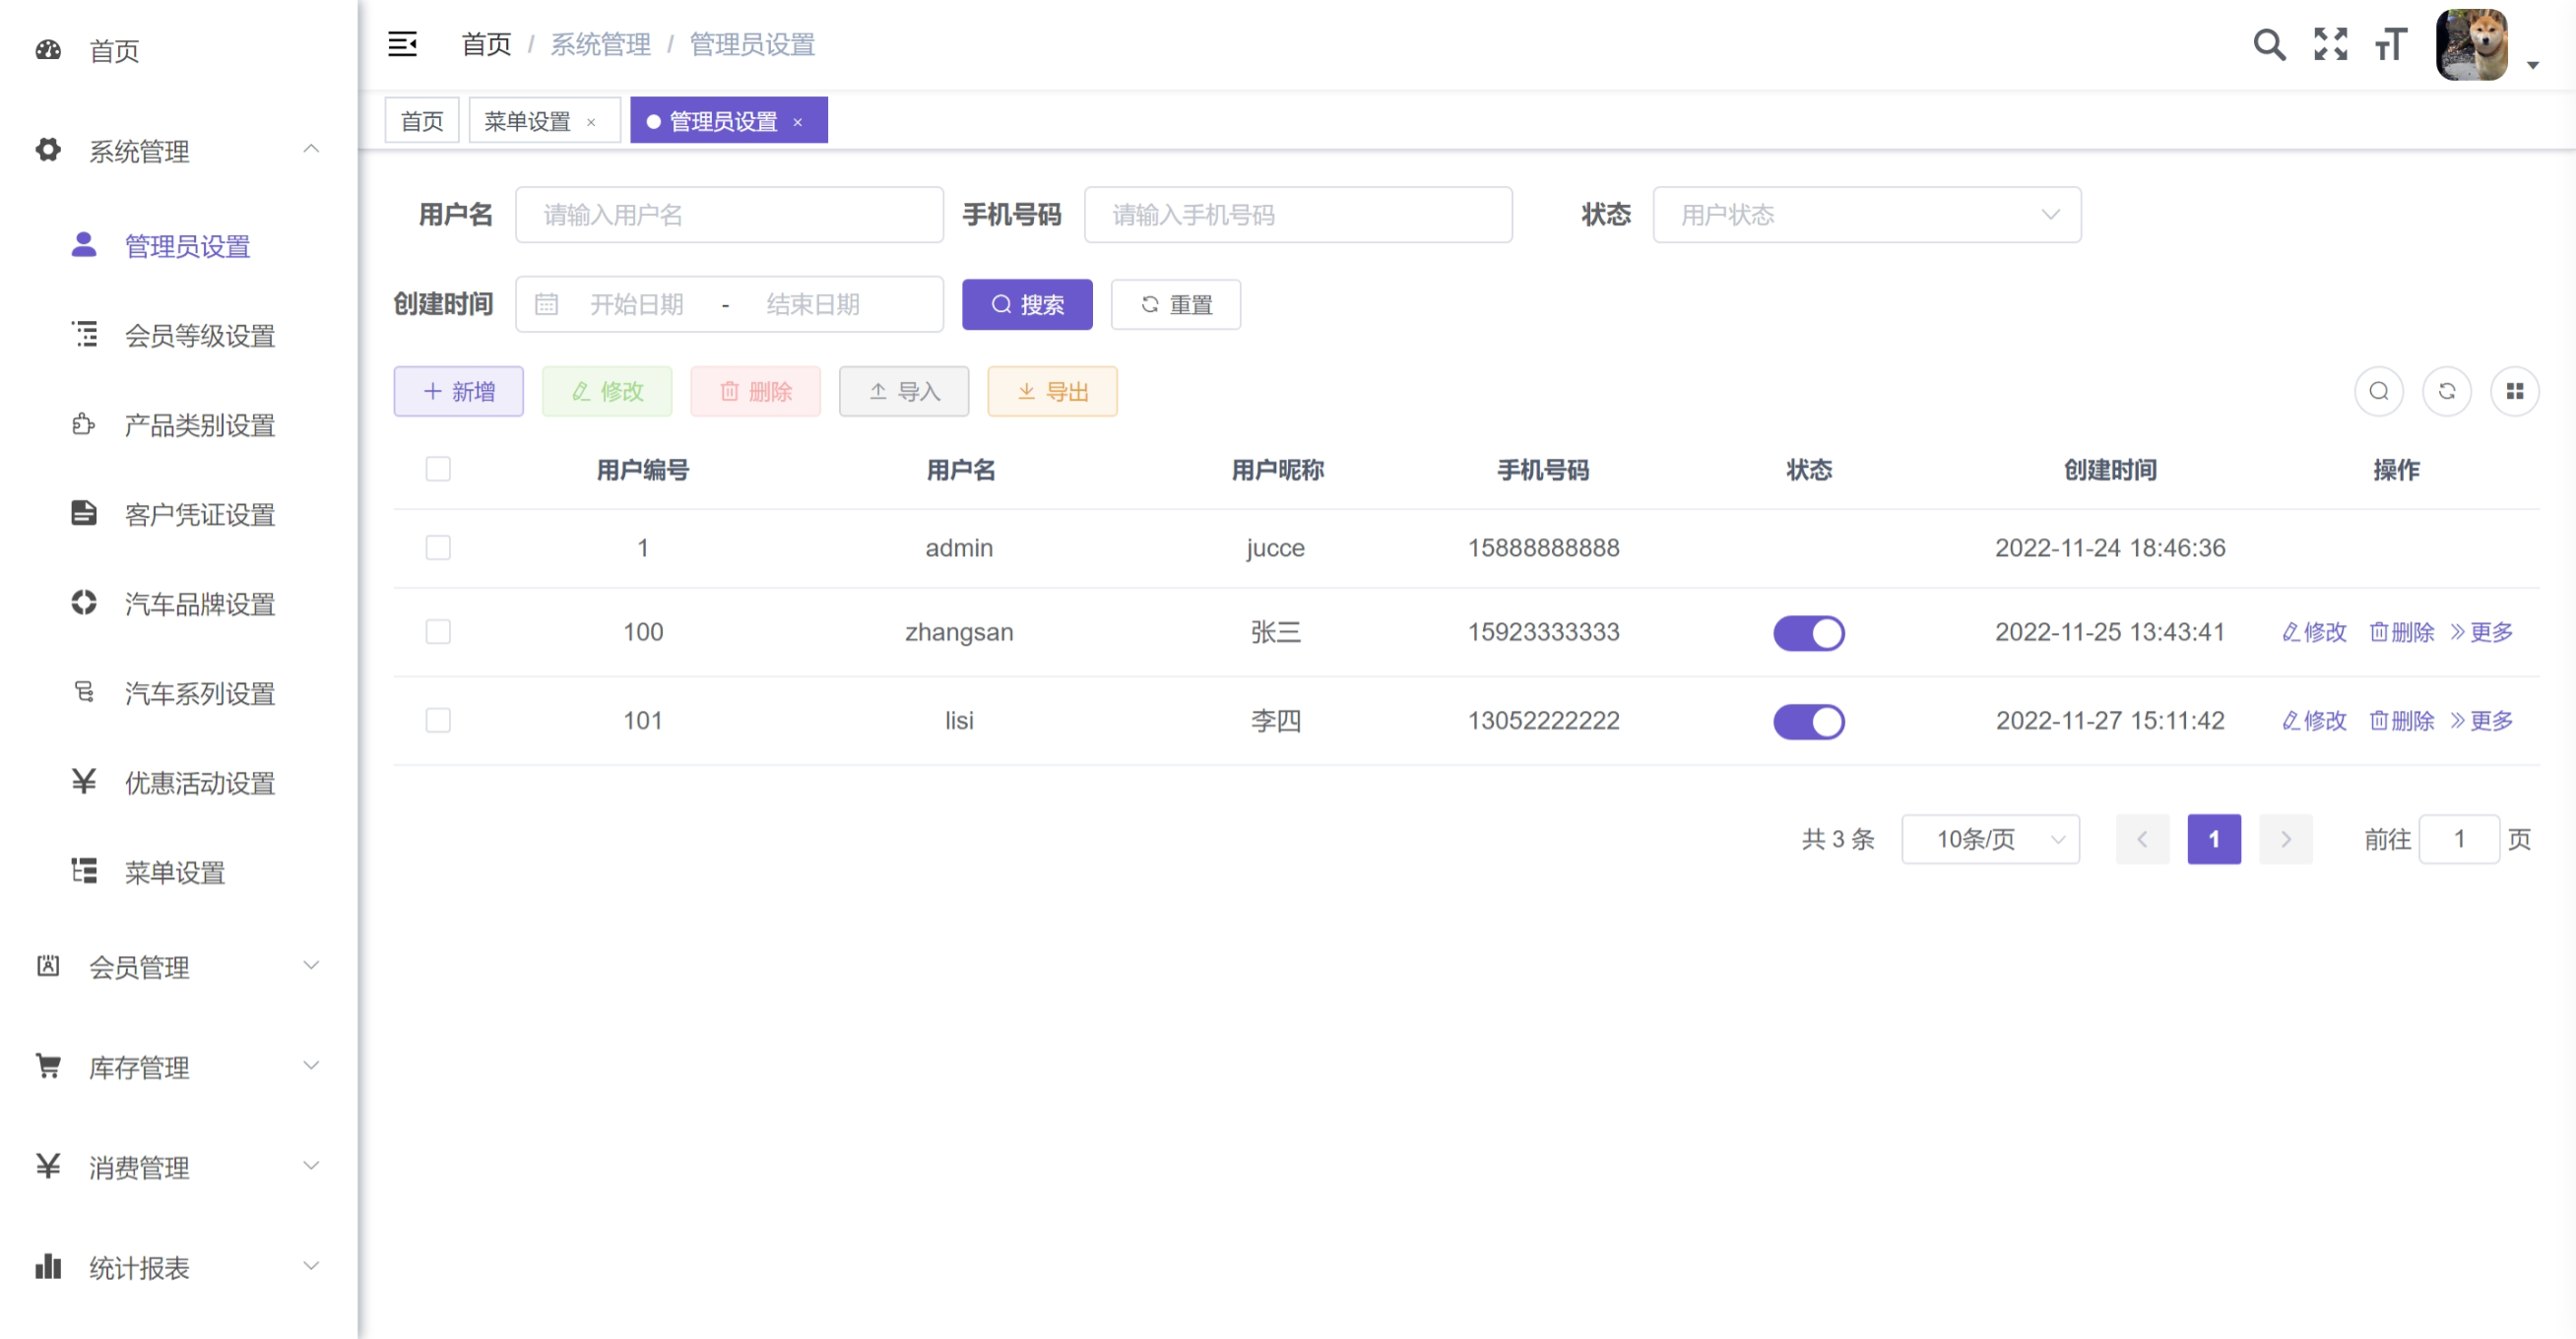
Task: Click the 请输入用户名 input field
Action: [x=729, y=215]
